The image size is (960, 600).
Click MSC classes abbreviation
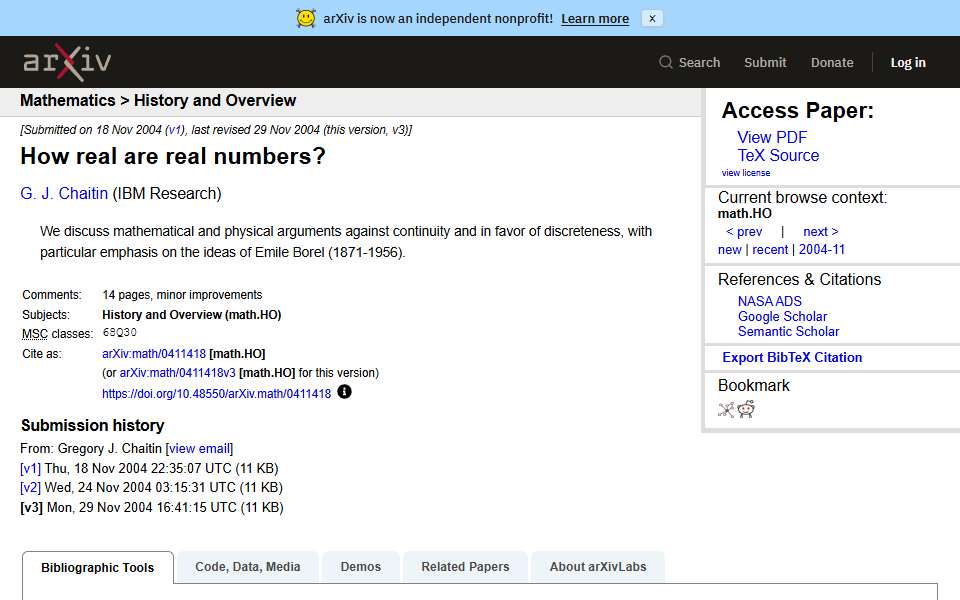35,334
